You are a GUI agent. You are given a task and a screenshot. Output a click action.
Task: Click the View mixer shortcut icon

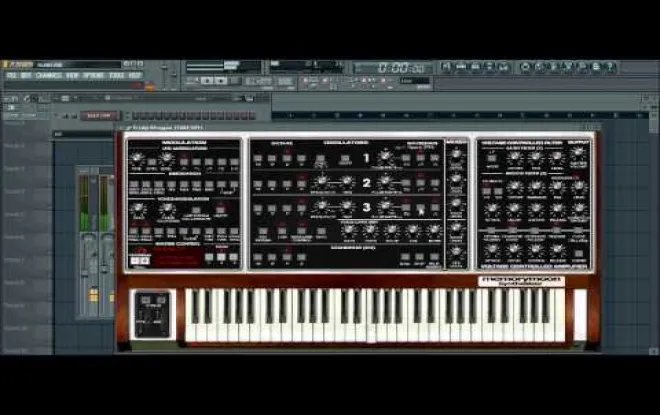504,67
